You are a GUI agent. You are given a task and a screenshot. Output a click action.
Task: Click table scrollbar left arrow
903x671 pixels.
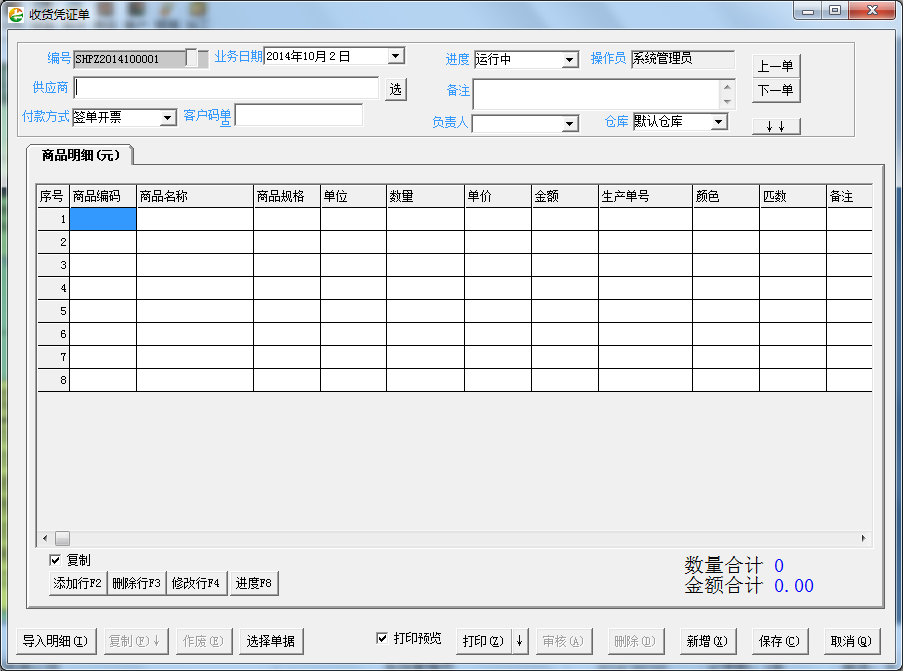(x=45, y=539)
